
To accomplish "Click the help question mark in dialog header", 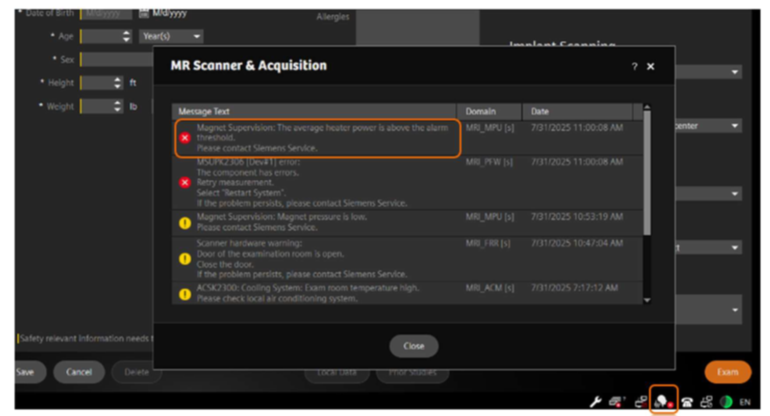I will [634, 66].
